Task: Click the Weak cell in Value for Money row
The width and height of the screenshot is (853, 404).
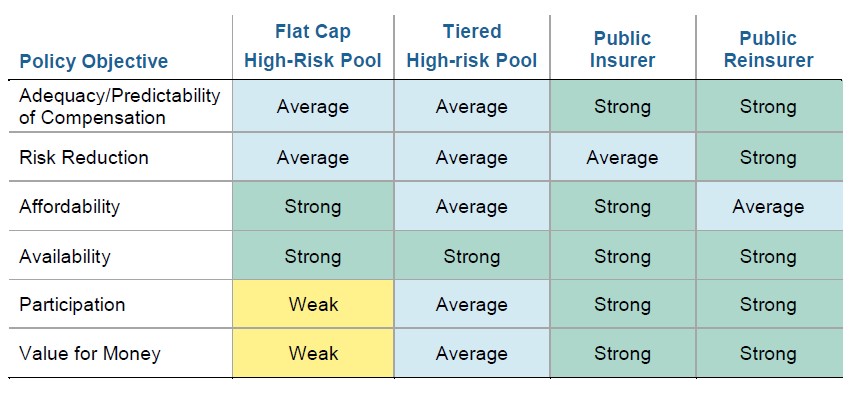Action: (x=313, y=353)
